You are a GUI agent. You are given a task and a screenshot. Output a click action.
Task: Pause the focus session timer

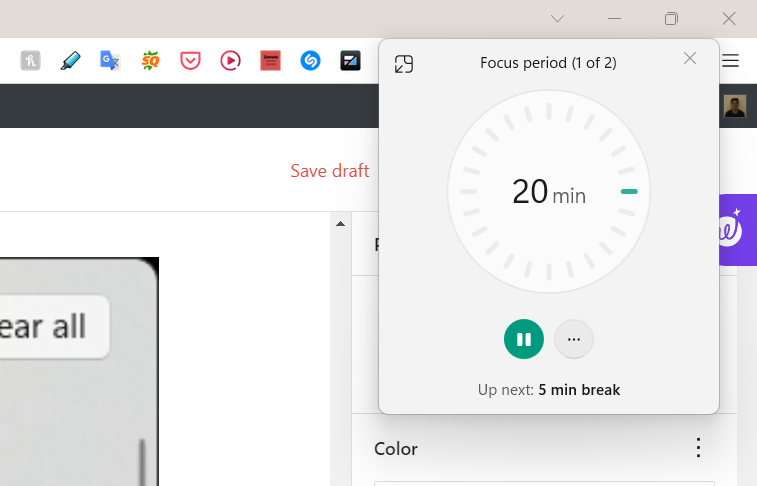pyautogui.click(x=524, y=339)
